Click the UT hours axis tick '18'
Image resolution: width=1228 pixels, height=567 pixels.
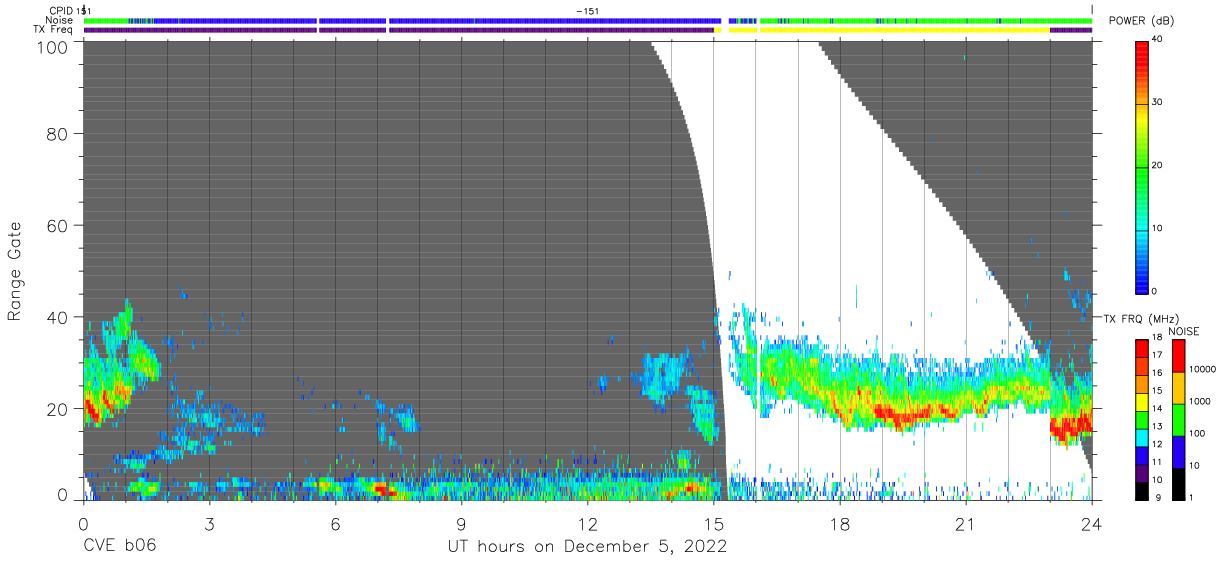click(x=840, y=523)
